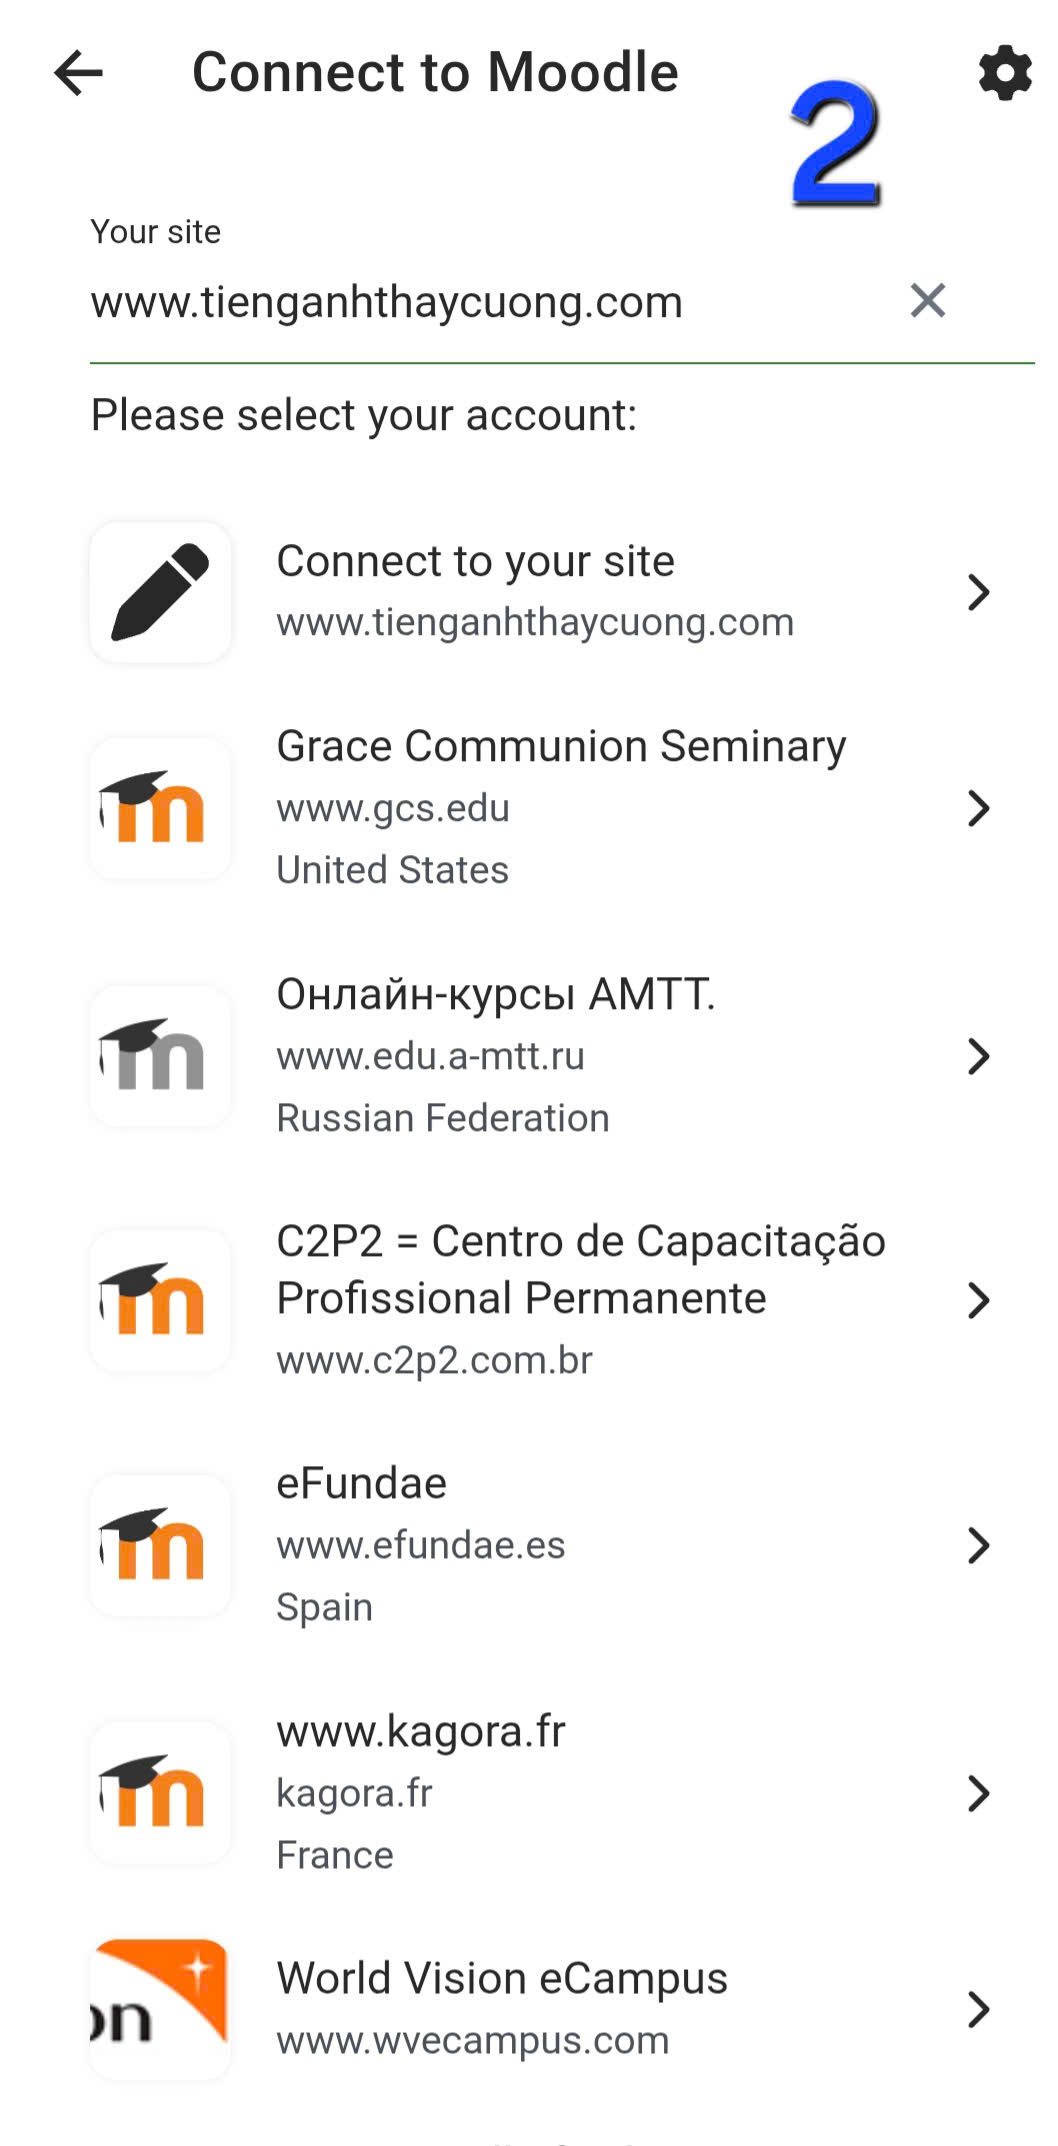The width and height of the screenshot is (1058, 2146).
Task: Select the Онлайн-курсы AMTT. site title
Action: pos(496,994)
